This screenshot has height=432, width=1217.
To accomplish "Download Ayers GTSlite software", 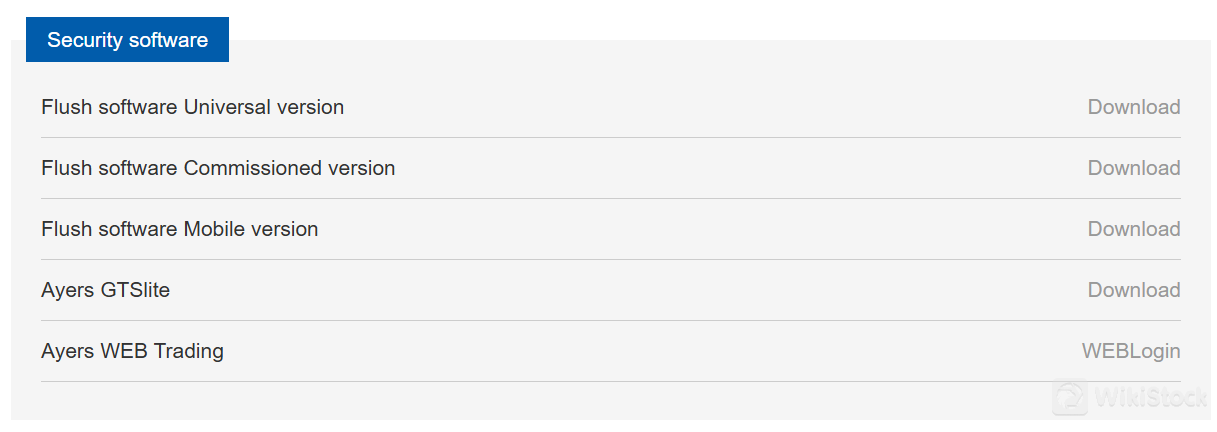I will [x=1134, y=290].
